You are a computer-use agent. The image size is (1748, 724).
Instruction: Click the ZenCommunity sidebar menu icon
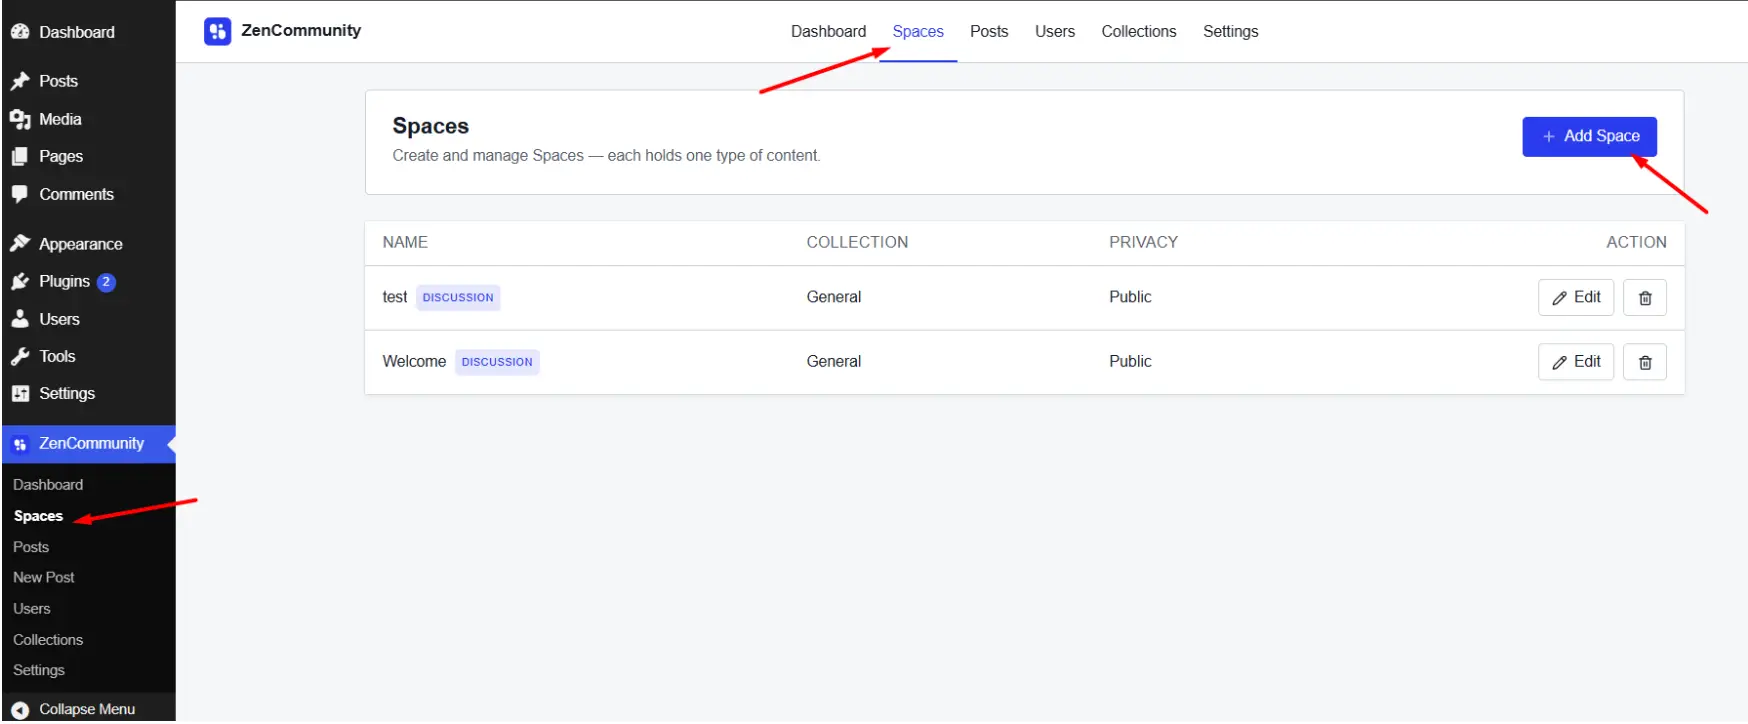click(x=20, y=444)
